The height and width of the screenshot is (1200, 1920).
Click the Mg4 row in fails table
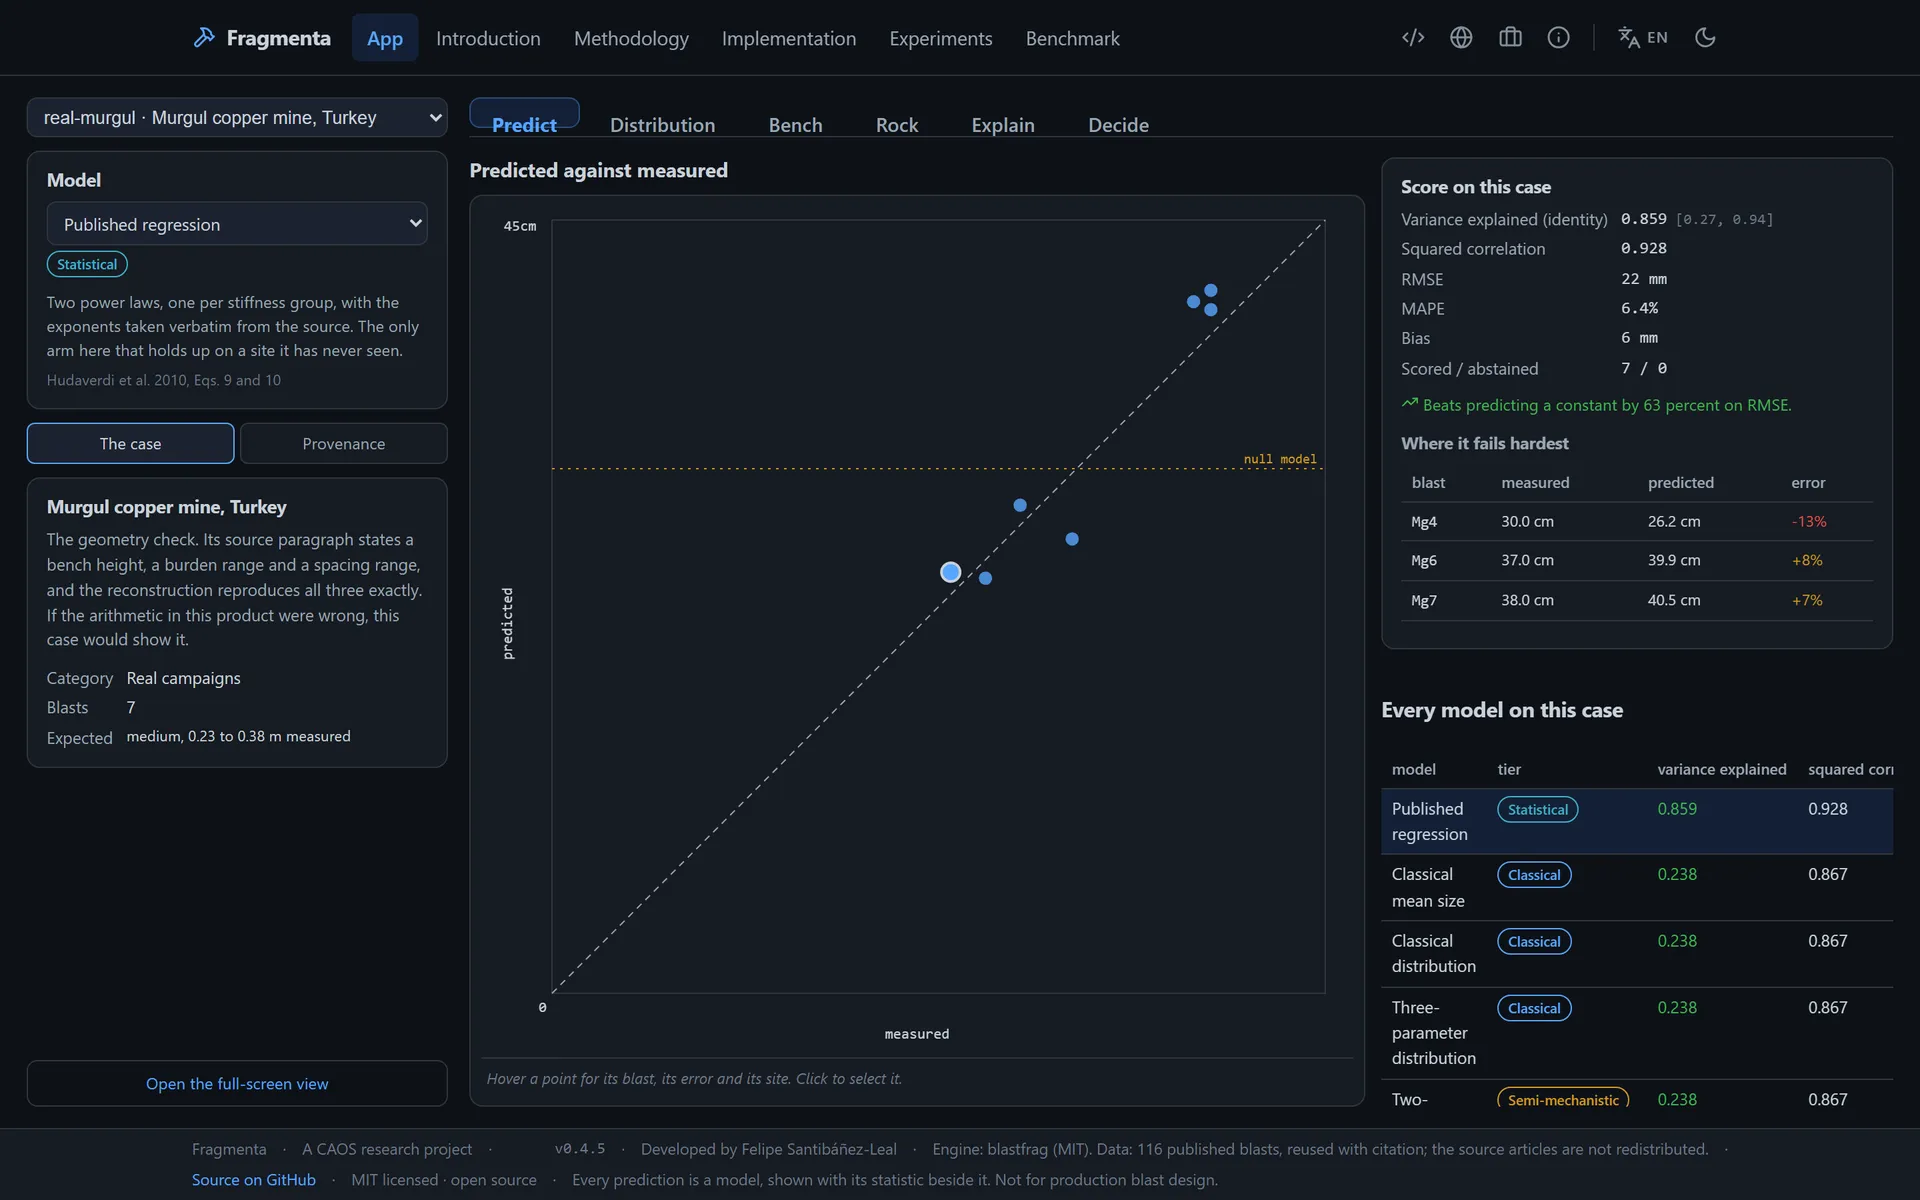point(1637,521)
